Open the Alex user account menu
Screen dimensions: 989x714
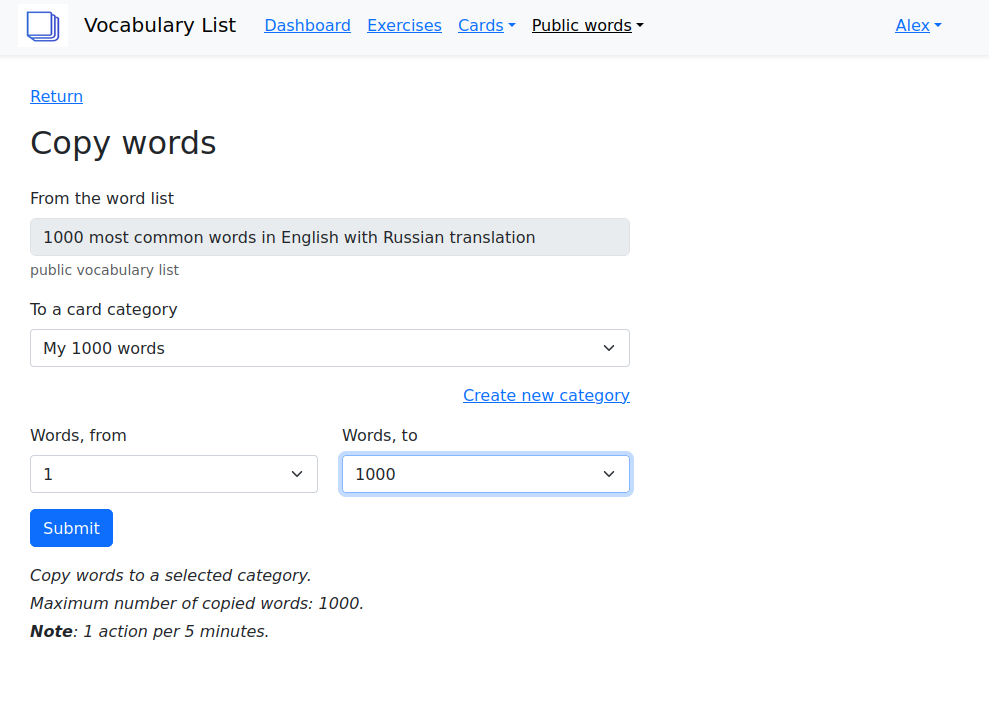pyautogui.click(x=917, y=26)
